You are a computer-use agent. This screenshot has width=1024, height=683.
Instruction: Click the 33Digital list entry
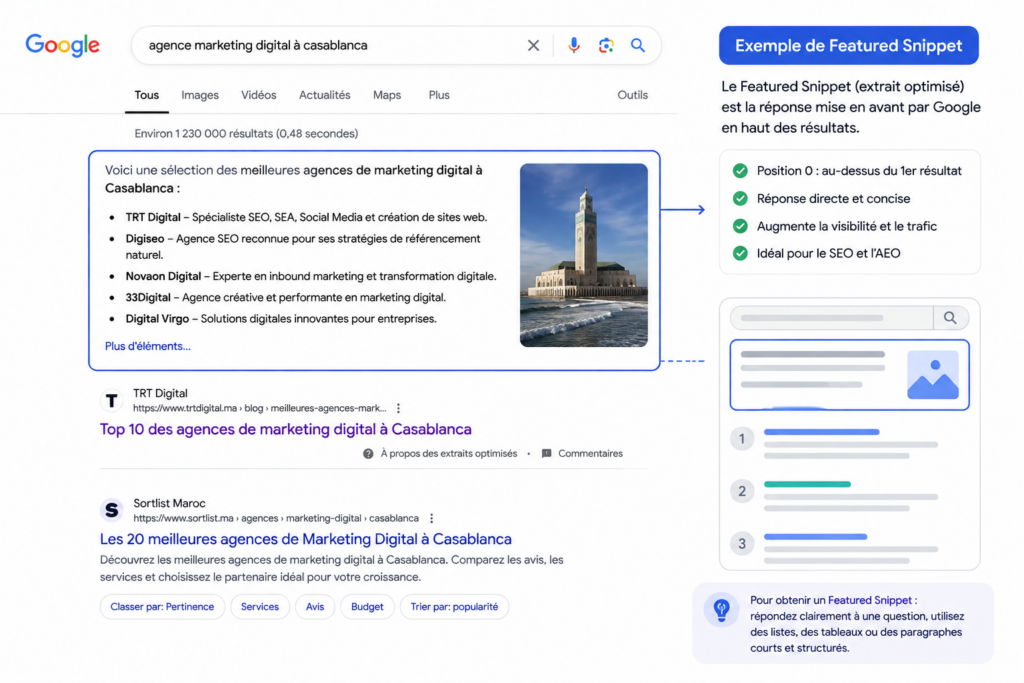[x=285, y=297]
